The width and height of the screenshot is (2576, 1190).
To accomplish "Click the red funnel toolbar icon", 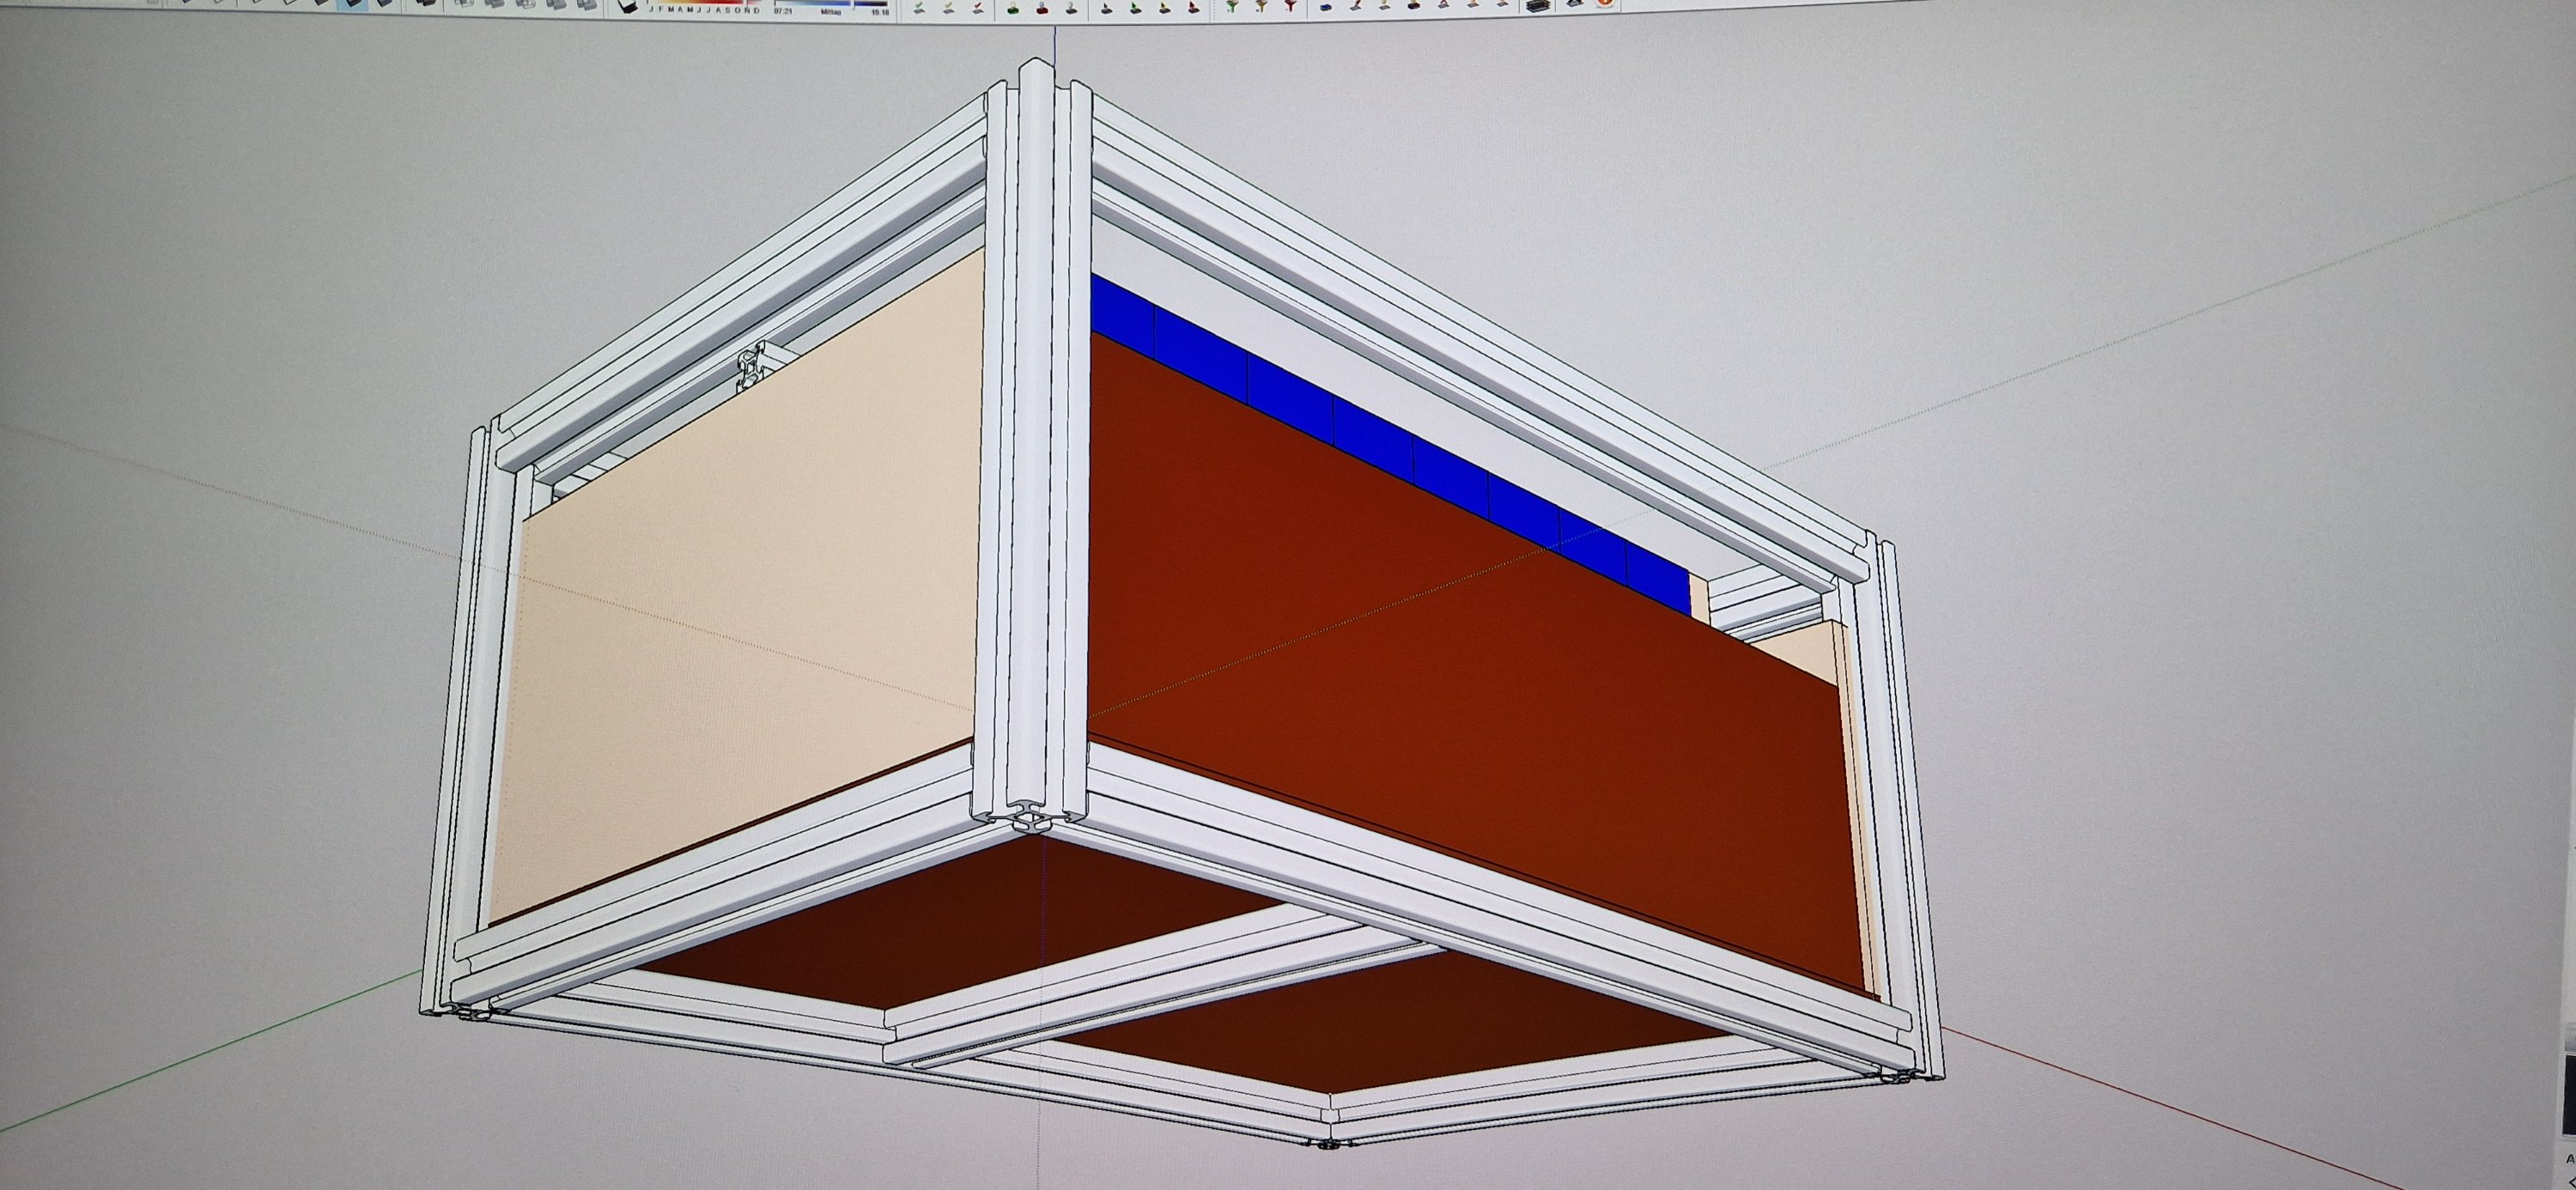I will click(x=1291, y=6).
